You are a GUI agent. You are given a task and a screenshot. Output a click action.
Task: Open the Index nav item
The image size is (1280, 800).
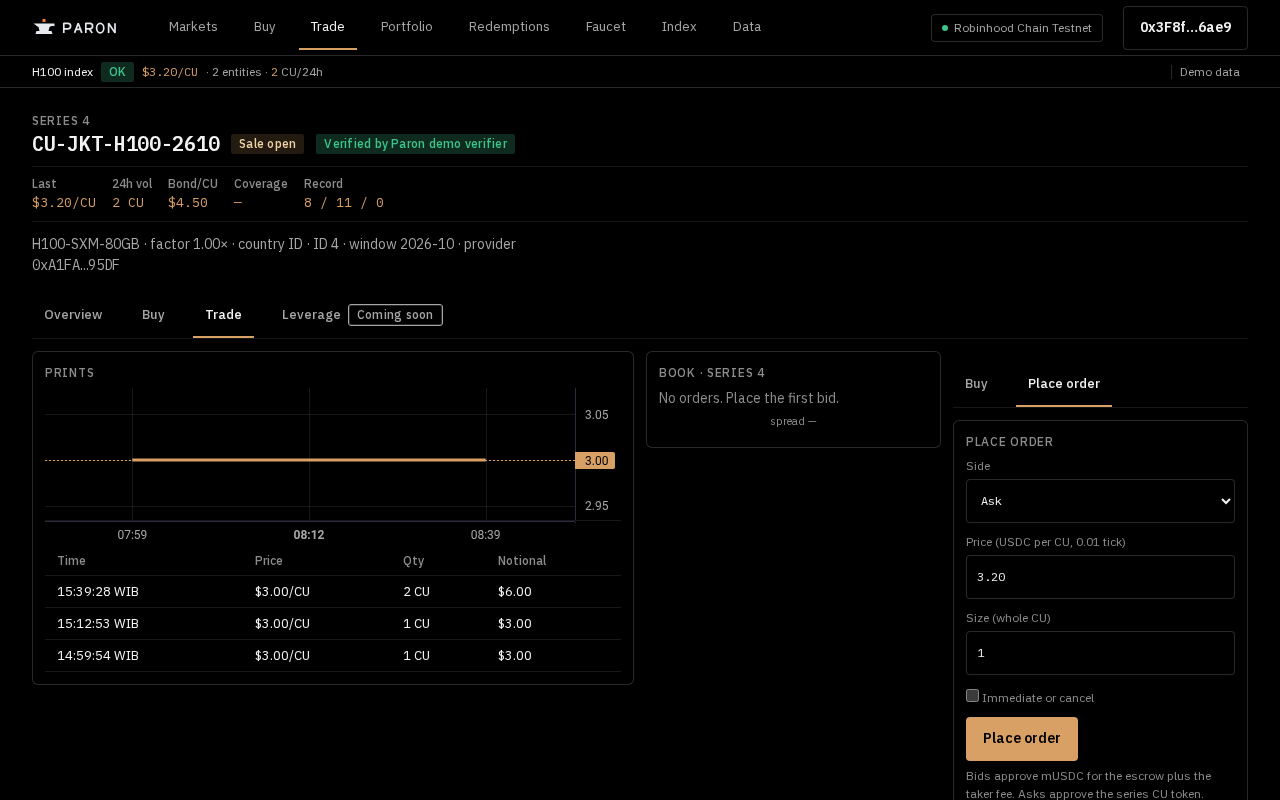679,27
